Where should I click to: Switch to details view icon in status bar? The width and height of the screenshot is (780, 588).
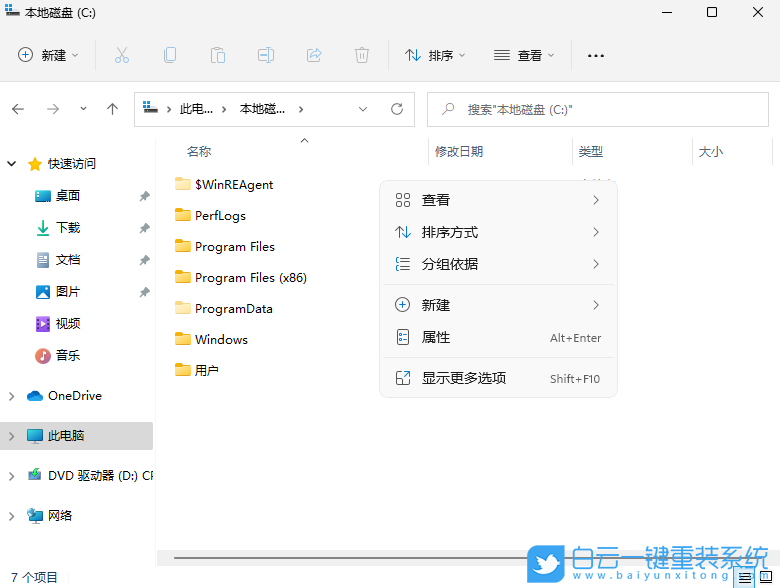745,578
